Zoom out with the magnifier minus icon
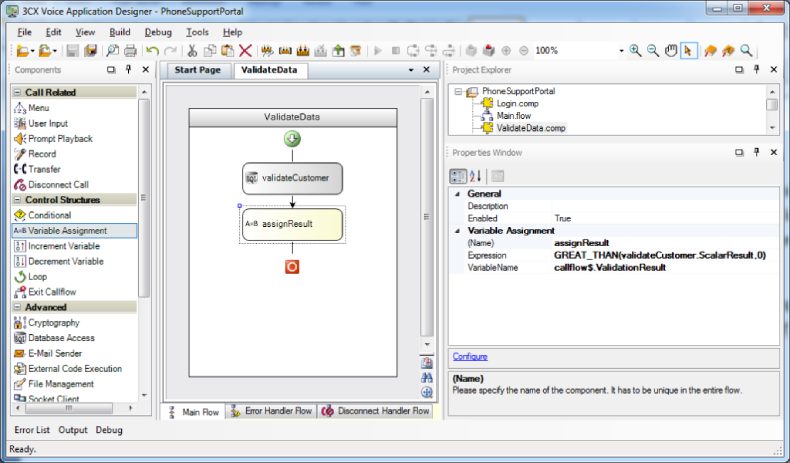 [653, 50]
